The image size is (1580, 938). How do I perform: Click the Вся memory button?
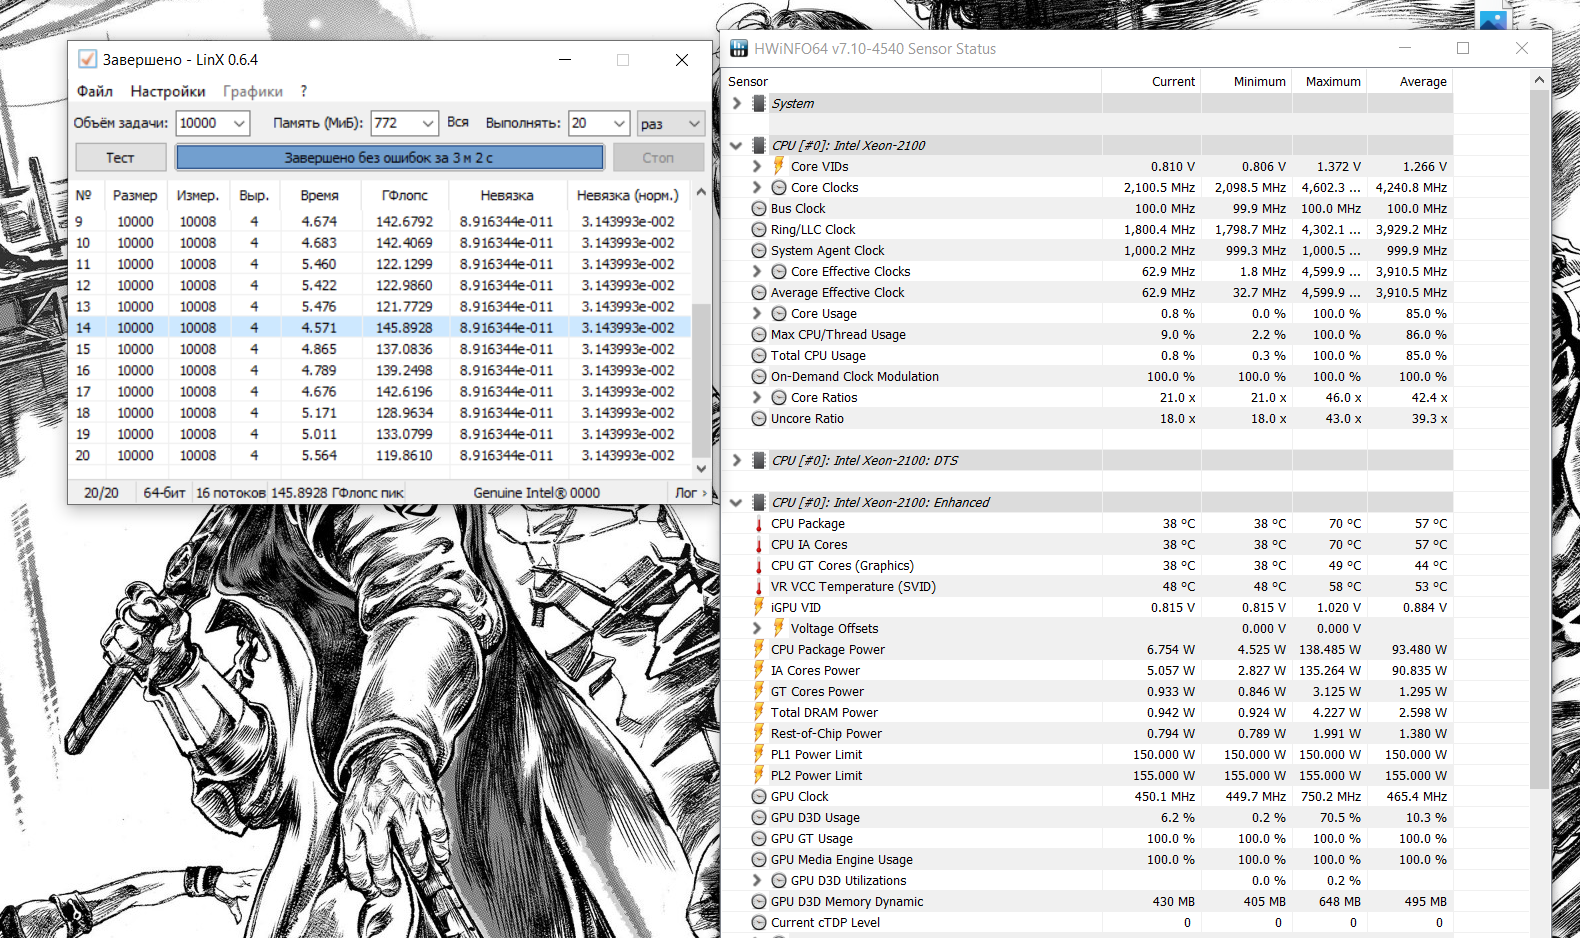point(458,122)
